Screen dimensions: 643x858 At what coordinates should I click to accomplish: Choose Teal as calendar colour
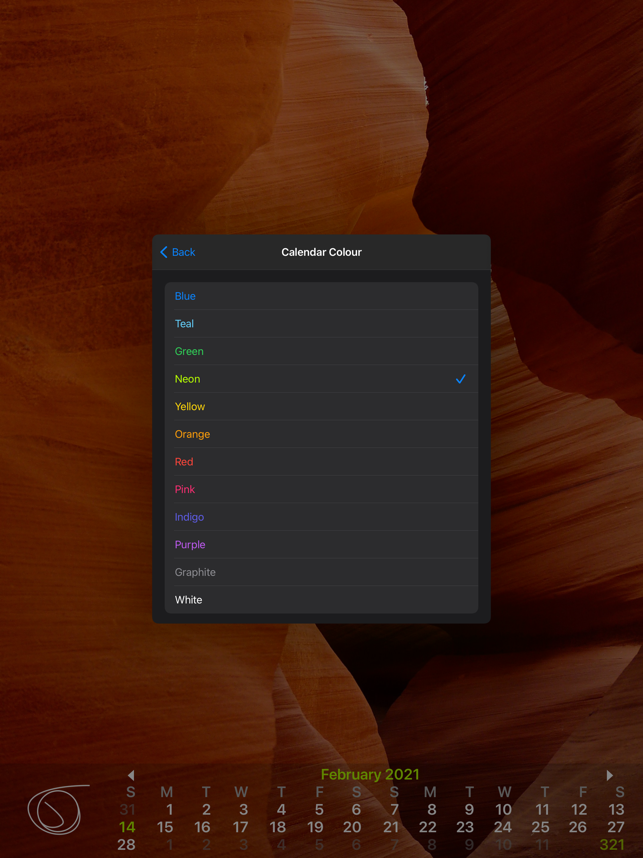click(321, 324)
